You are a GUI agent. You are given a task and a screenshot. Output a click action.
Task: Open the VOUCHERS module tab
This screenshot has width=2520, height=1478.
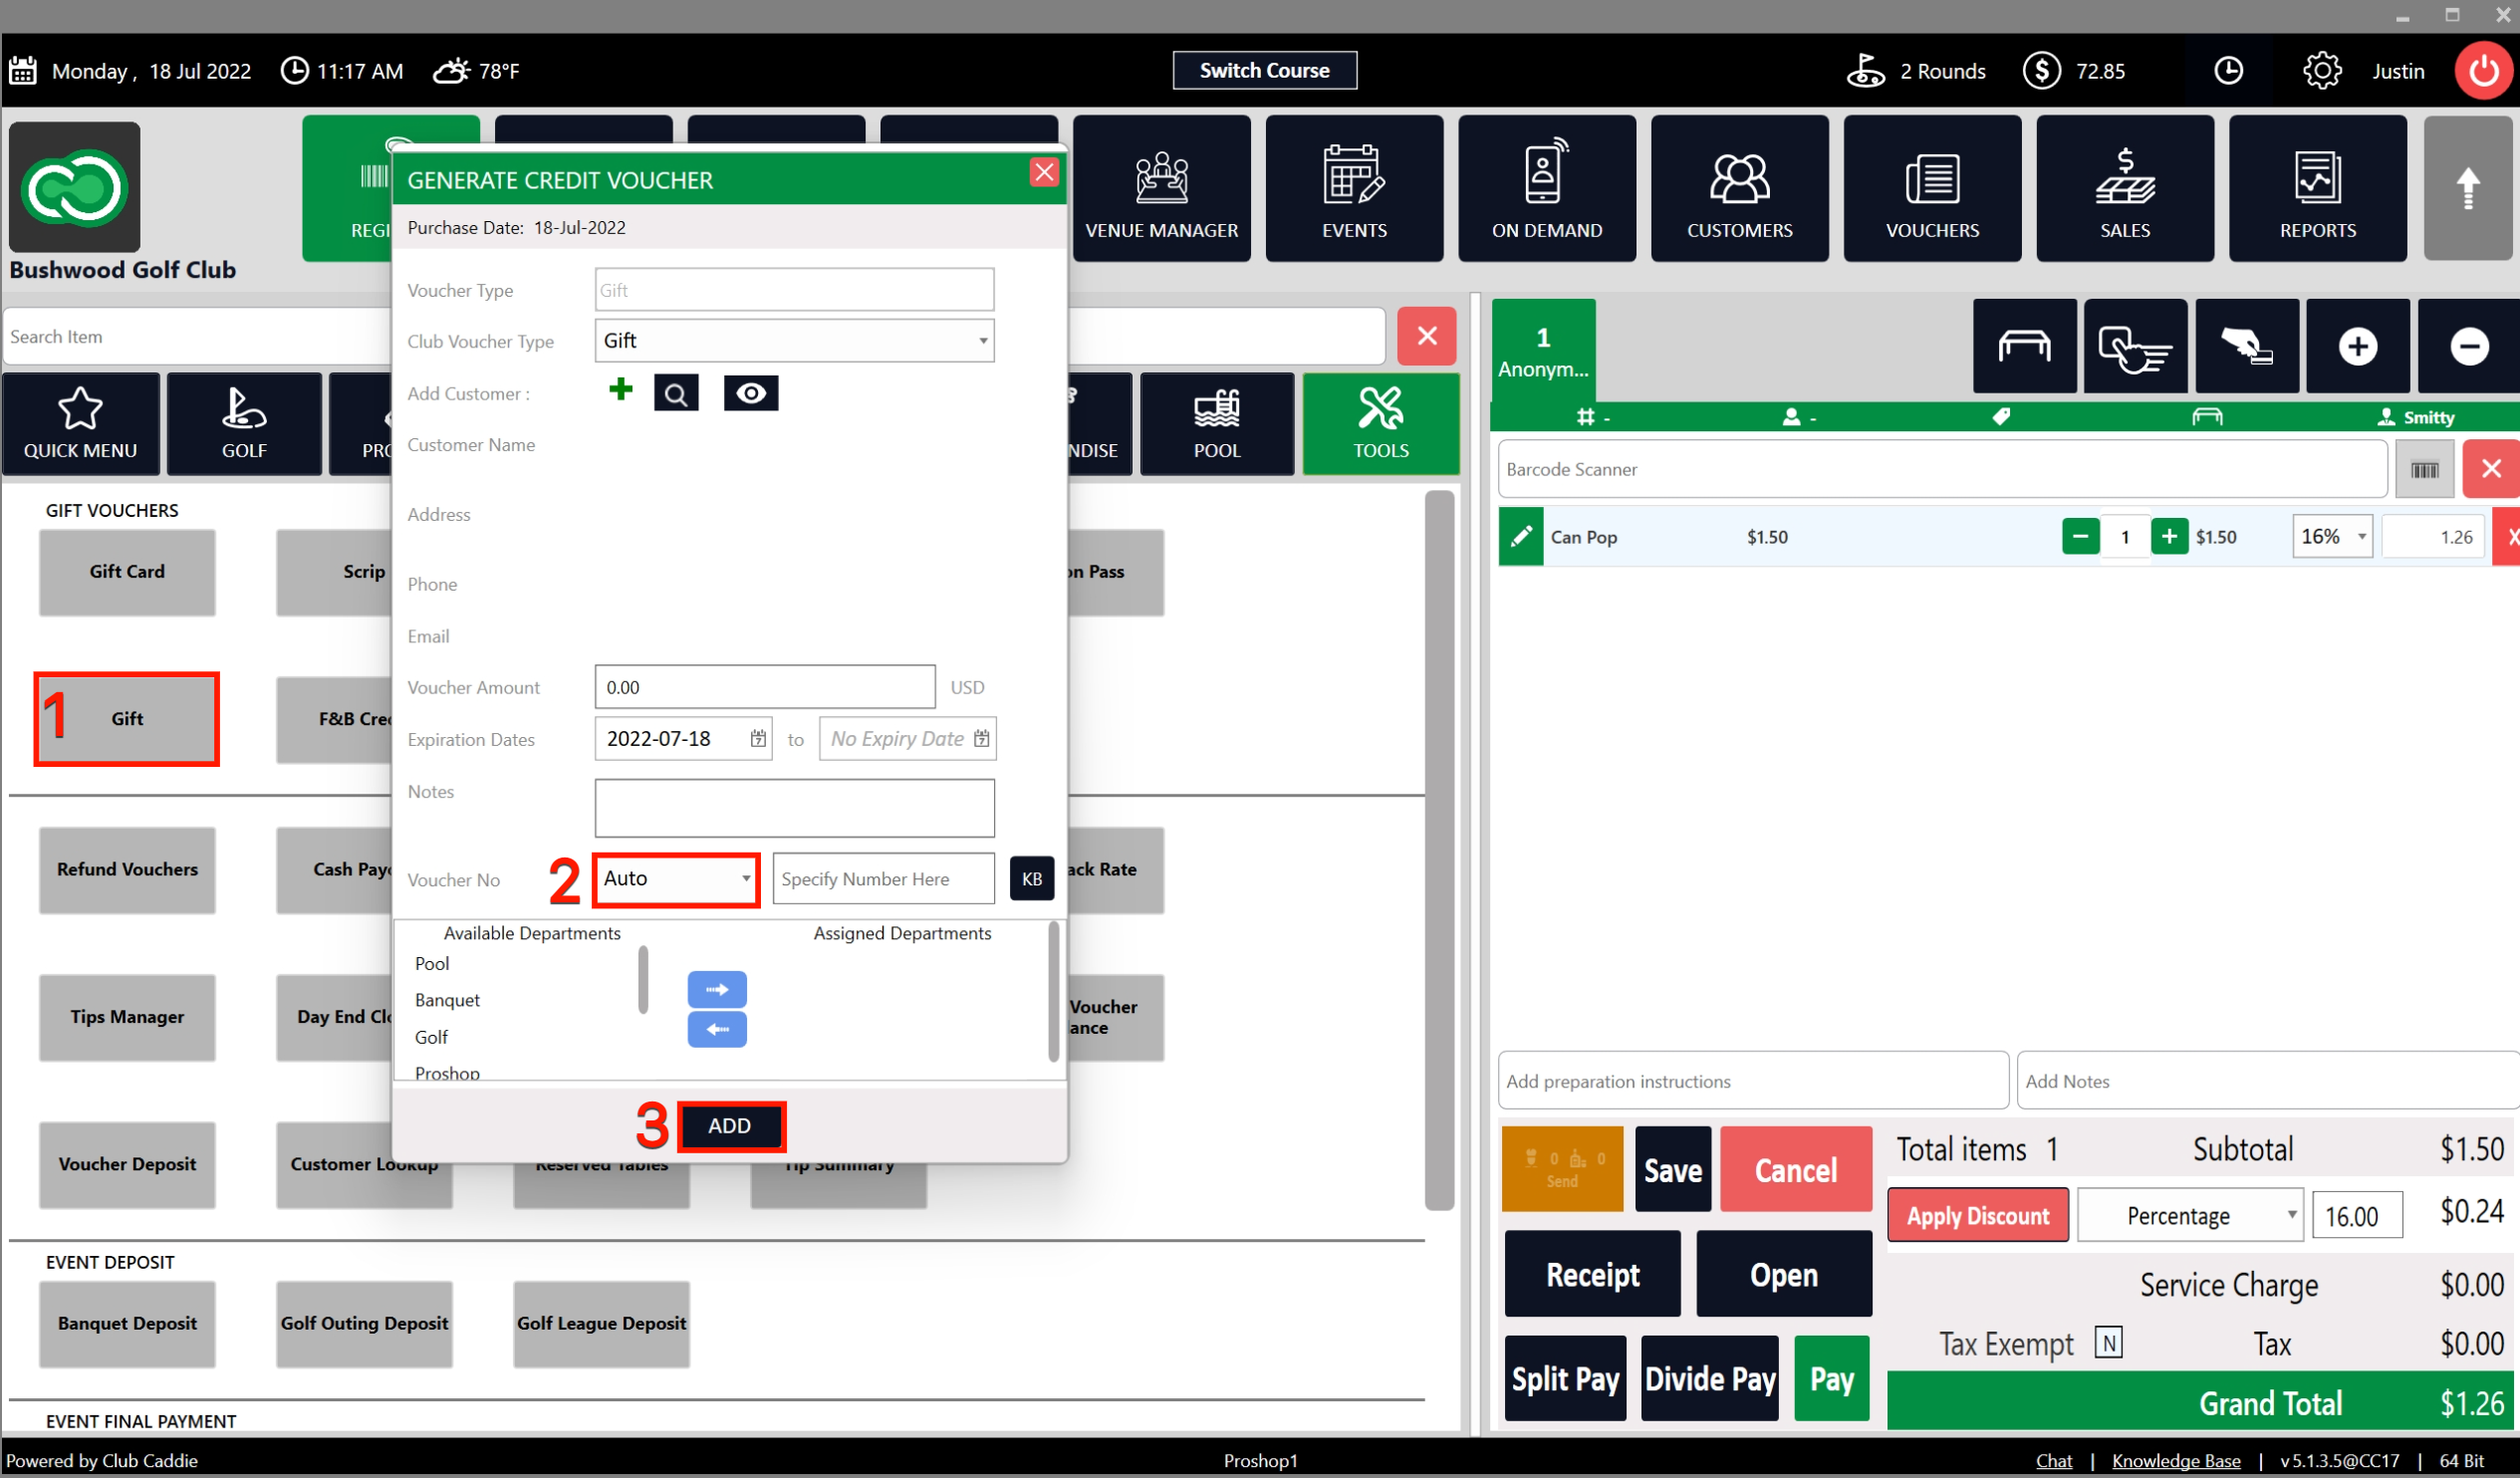(x=1932, y=189)
